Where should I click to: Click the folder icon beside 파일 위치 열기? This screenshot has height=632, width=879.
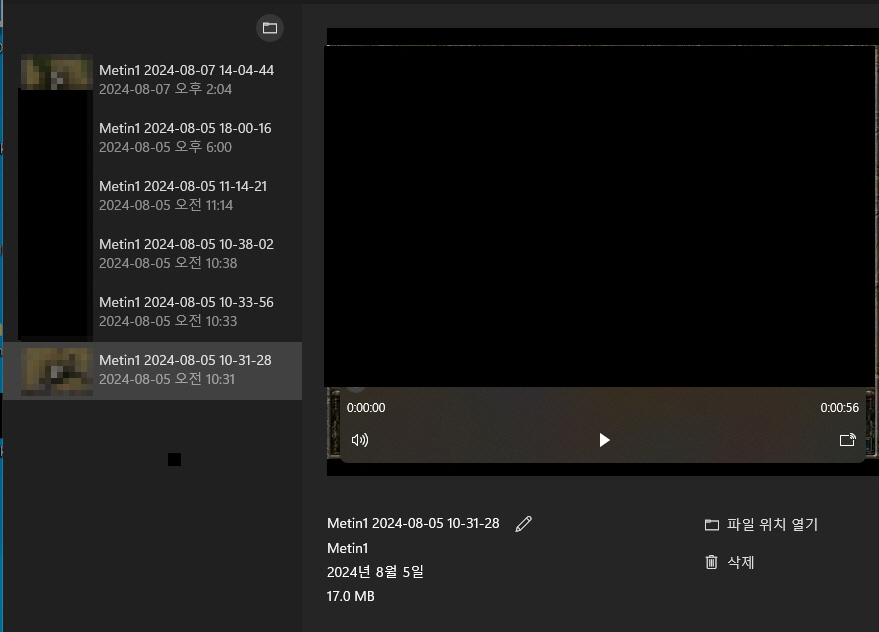pos(712,525)
